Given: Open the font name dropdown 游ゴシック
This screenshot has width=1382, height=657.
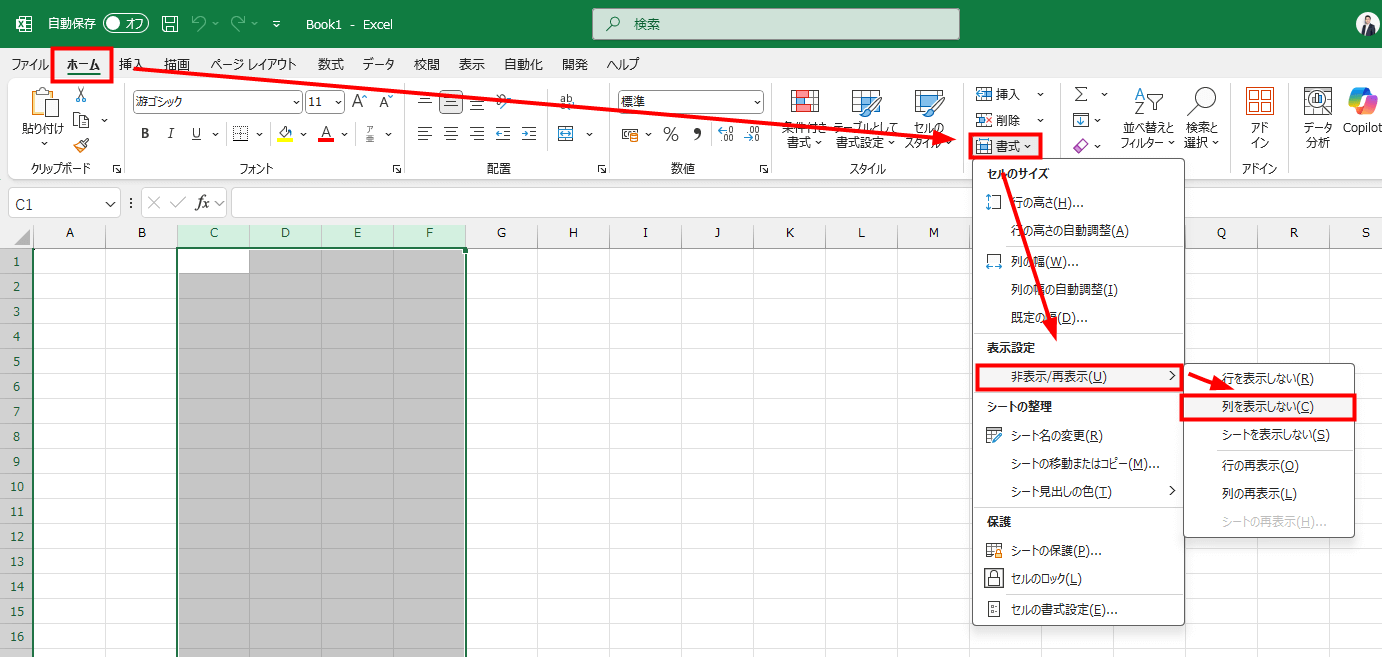Looking at the screenshot, I should click(x=296, y=102).
